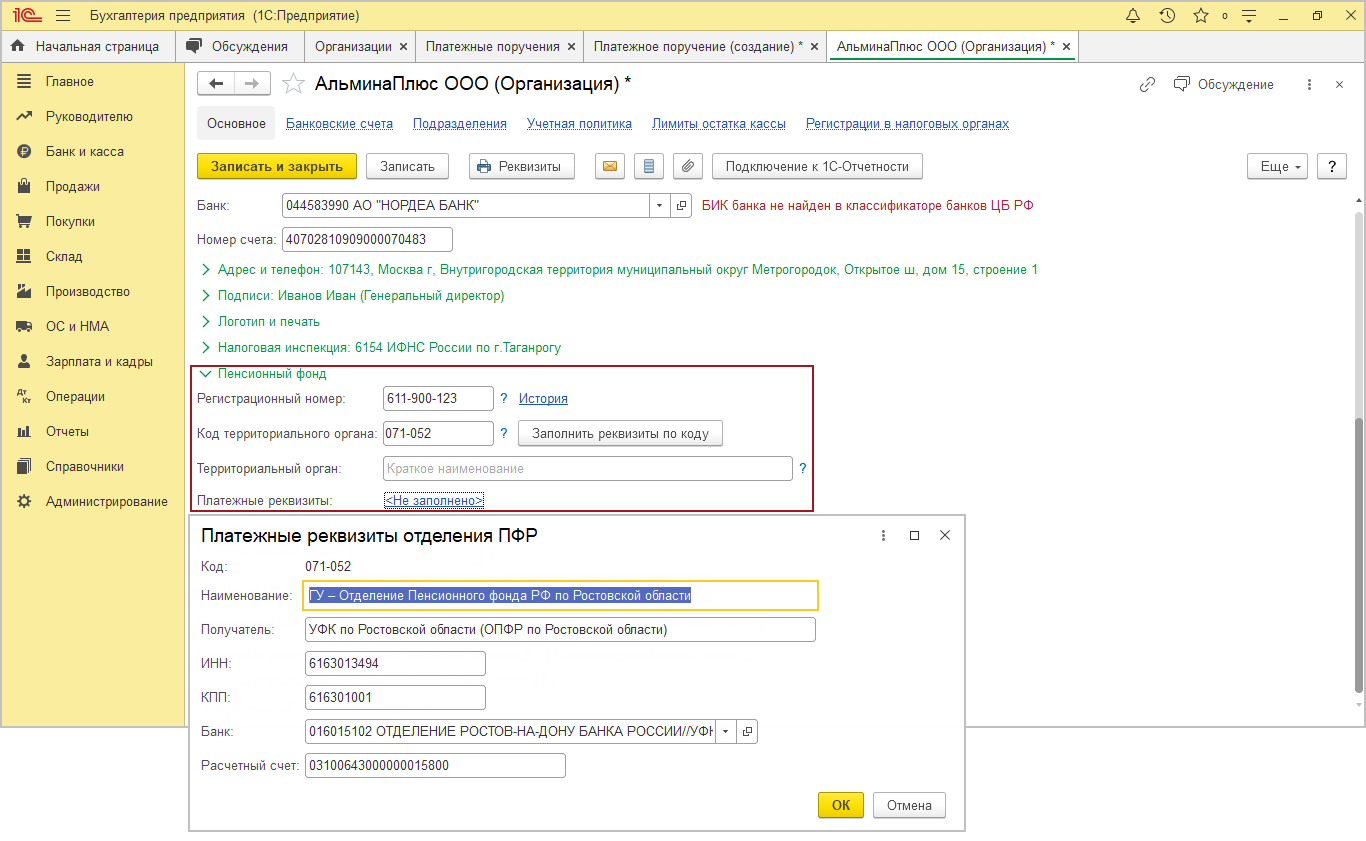Screen dimensions: 1366x841
Task: Open ПФР dialog three-dot menu
Action: click(883, 536)
